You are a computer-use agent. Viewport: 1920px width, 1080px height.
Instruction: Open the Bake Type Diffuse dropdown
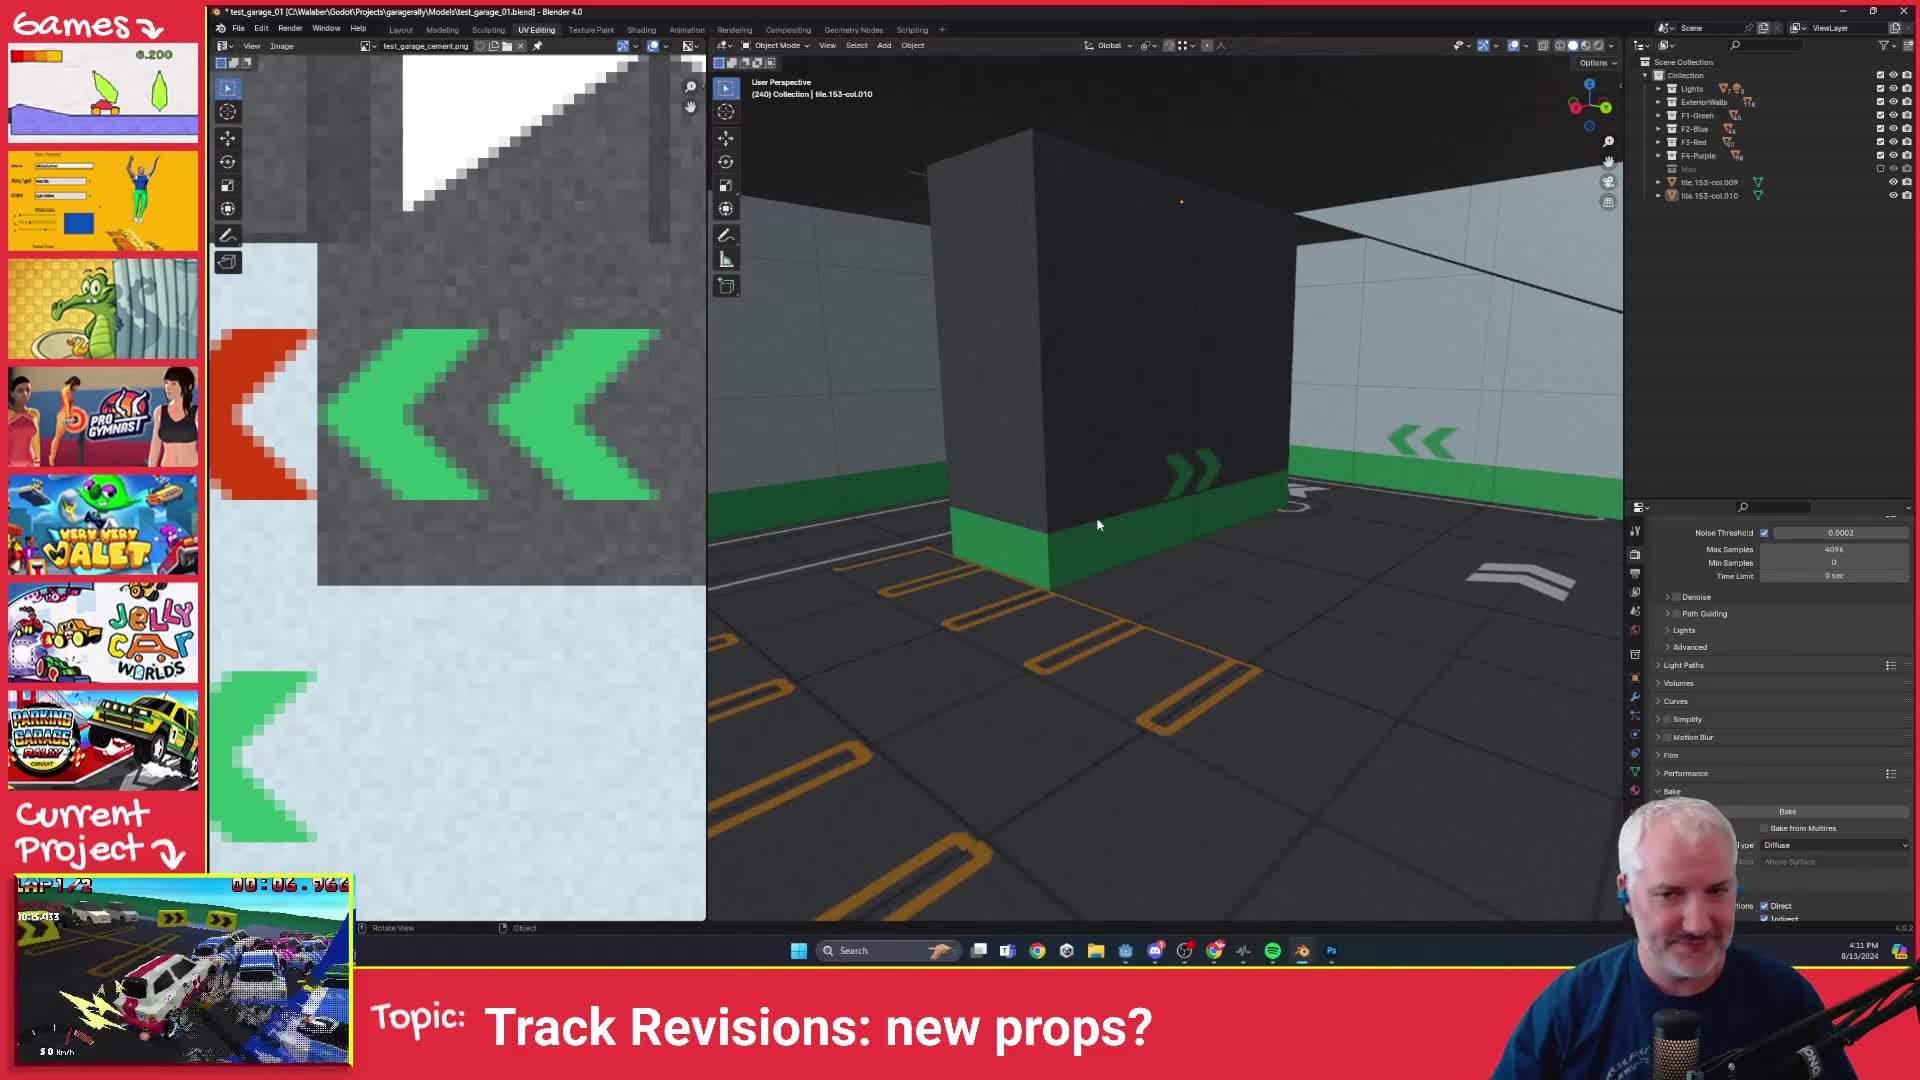[1835, 846]
